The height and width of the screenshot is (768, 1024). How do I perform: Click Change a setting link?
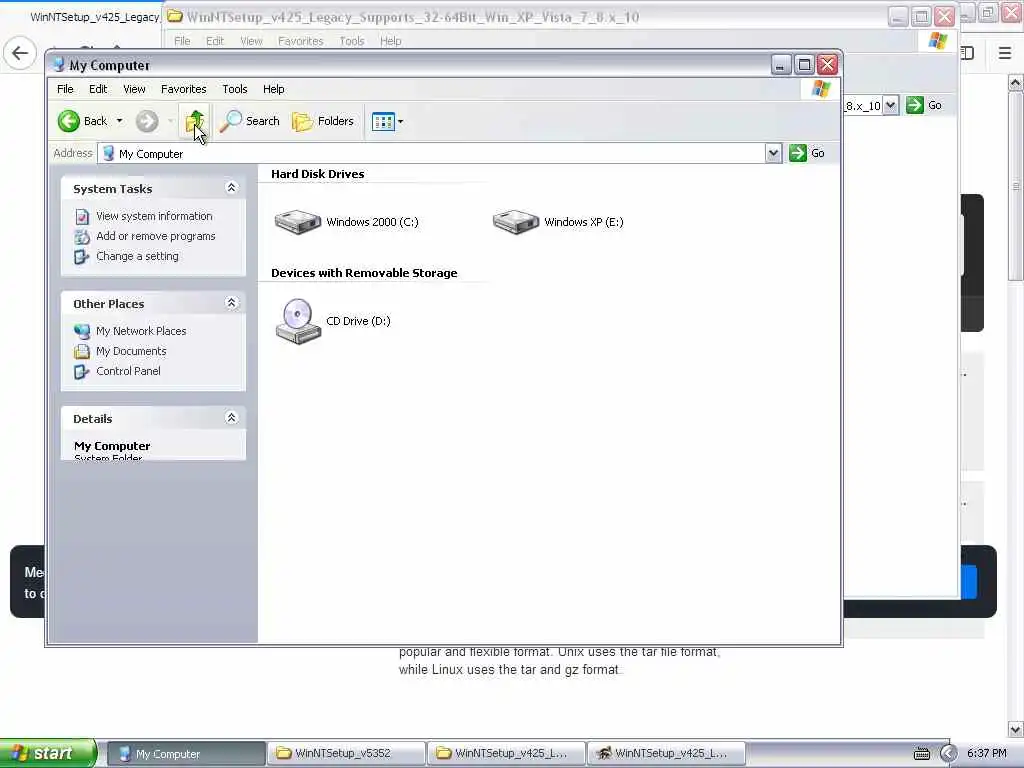[137, 256]
